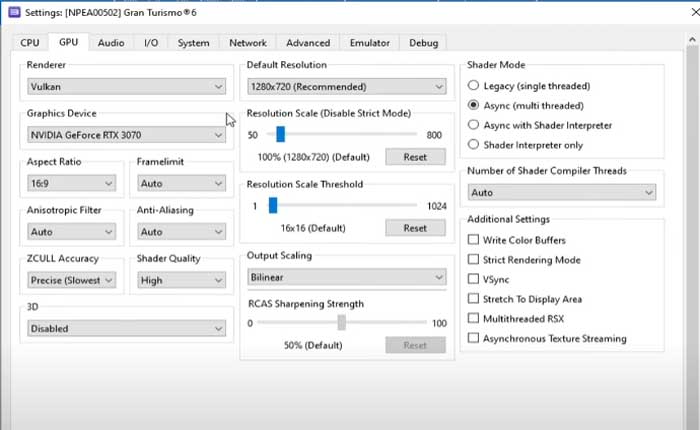
Task: Switch to the CPU tab
Action: coord(29,43)
